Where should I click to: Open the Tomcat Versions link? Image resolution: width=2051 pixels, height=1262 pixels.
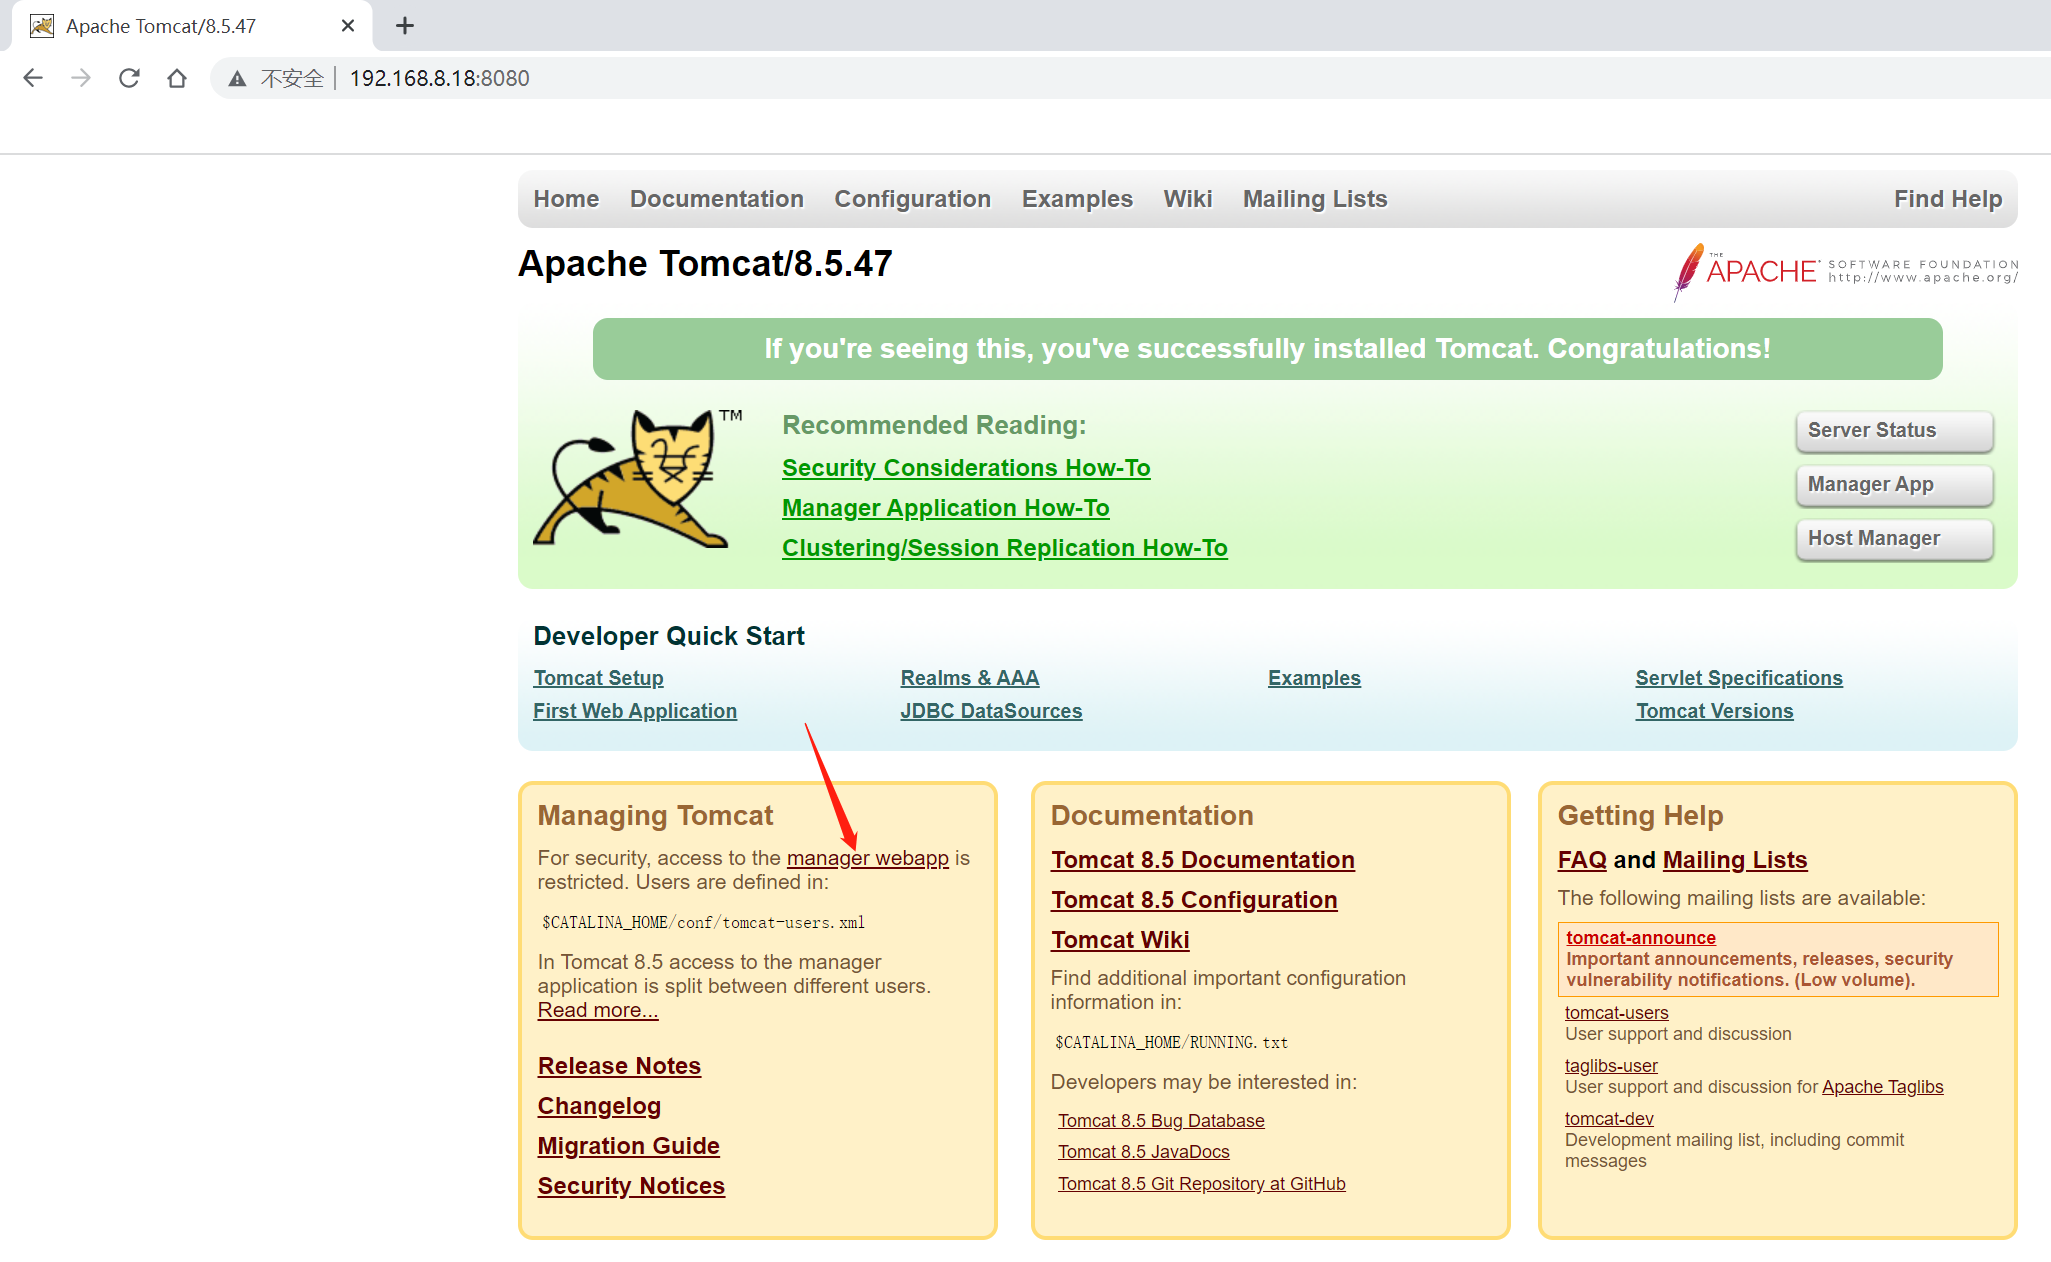[1714, 711]
